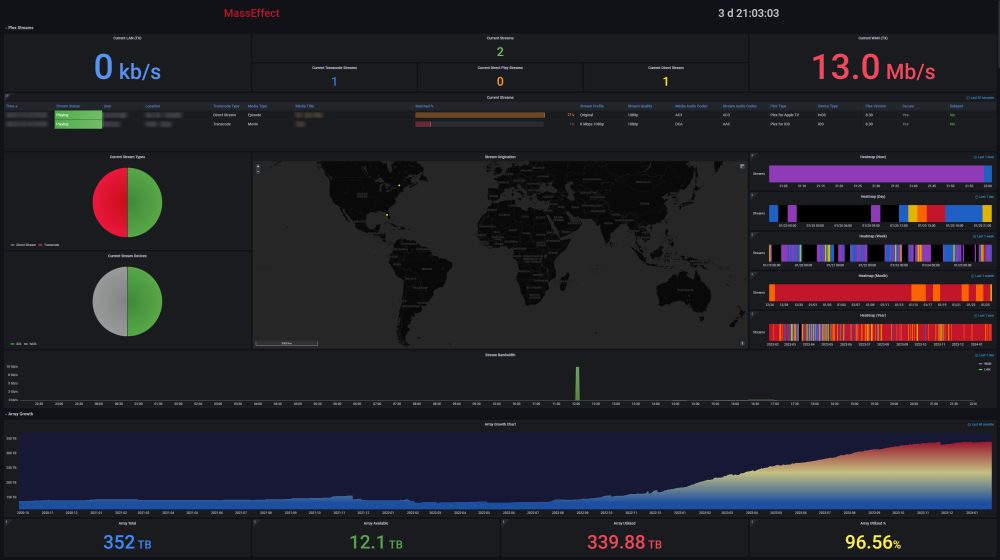Open the Array Available panel info corner
1000x560 pixels.
tap(256, 522)
